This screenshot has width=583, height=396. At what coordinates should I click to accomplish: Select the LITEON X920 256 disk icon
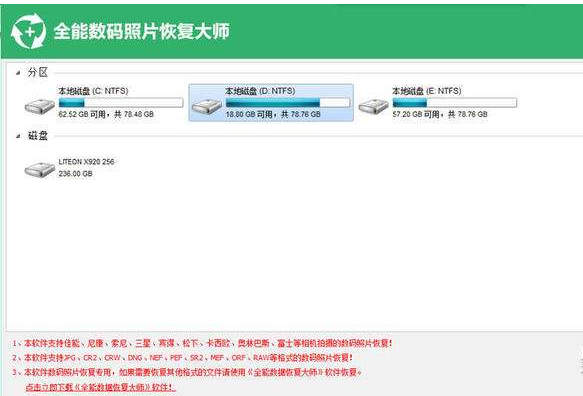[x=39, y=170]
